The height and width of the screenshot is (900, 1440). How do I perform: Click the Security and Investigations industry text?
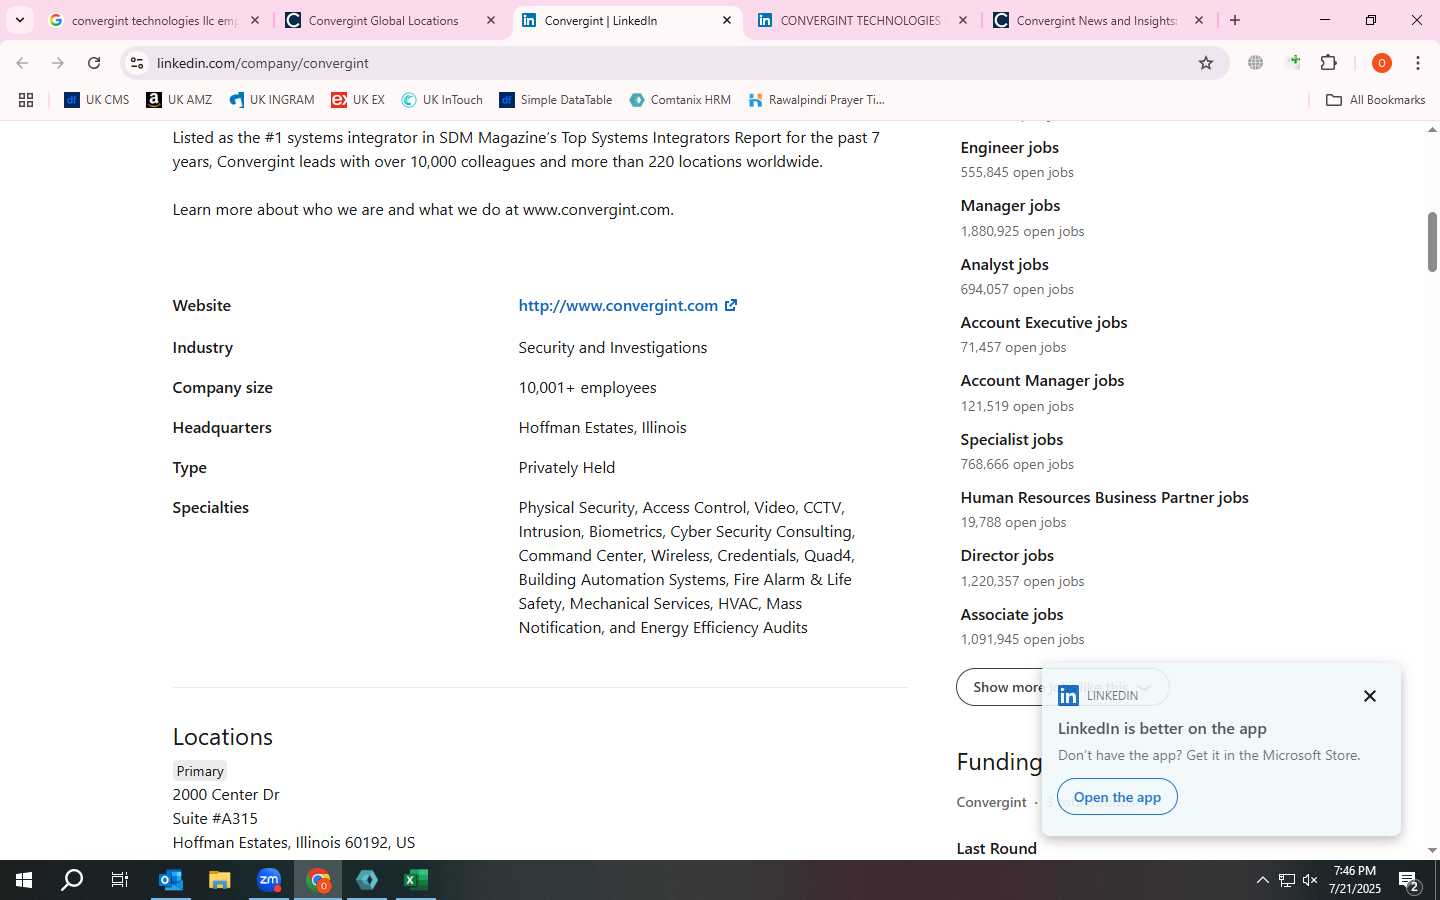point(612,347)
